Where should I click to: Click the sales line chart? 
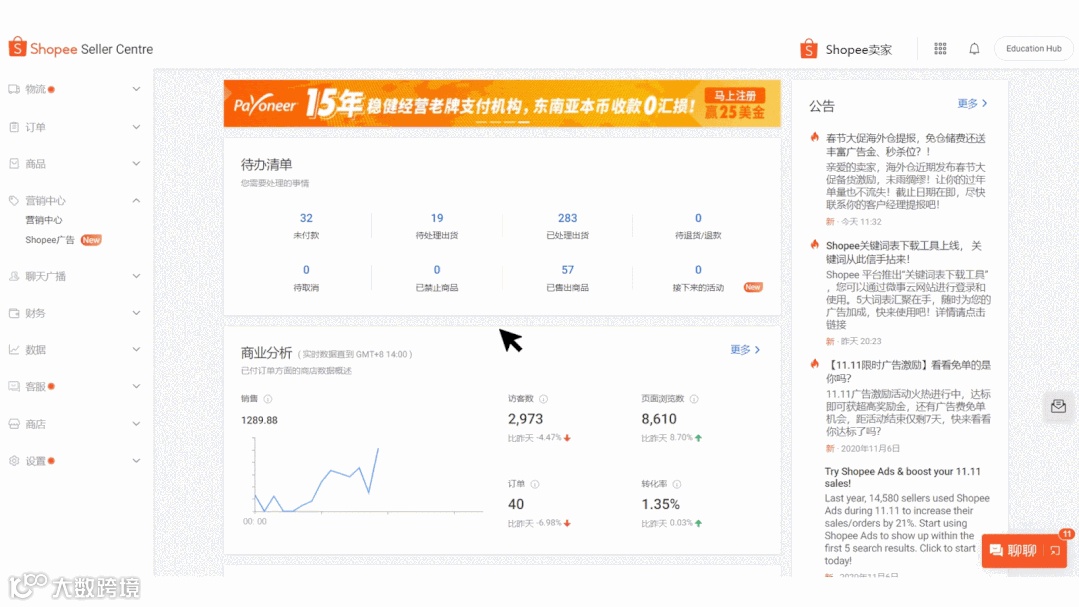coord(367,478)
